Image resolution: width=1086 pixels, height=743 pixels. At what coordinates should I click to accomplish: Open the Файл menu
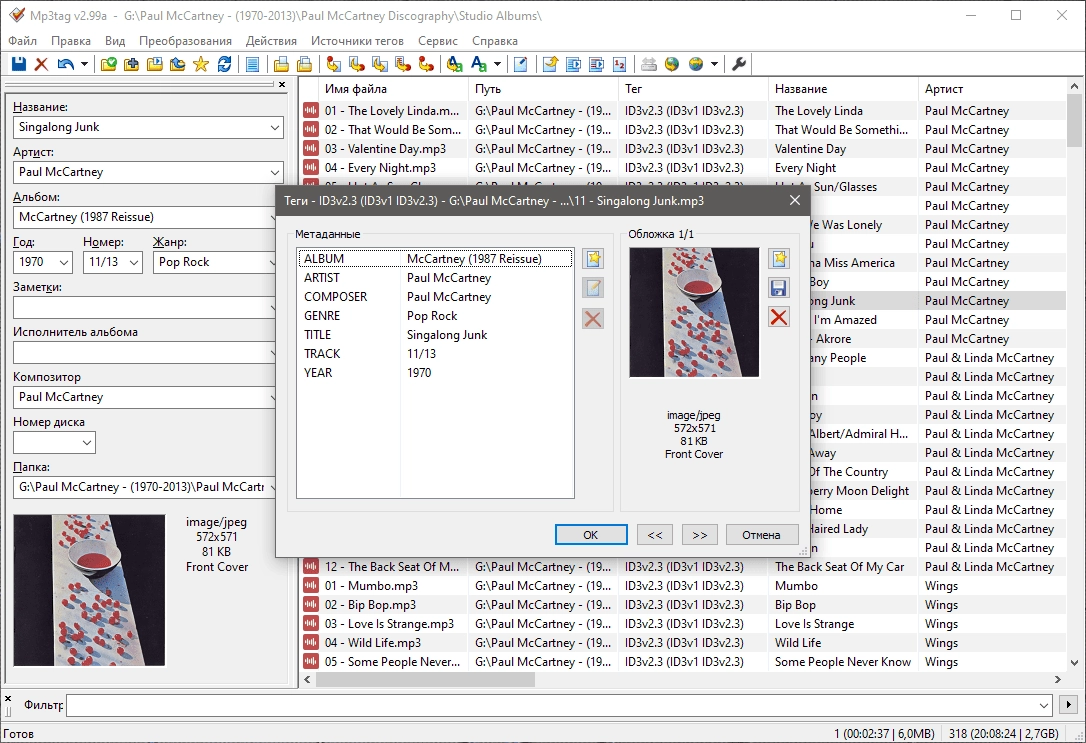[23, 41]
